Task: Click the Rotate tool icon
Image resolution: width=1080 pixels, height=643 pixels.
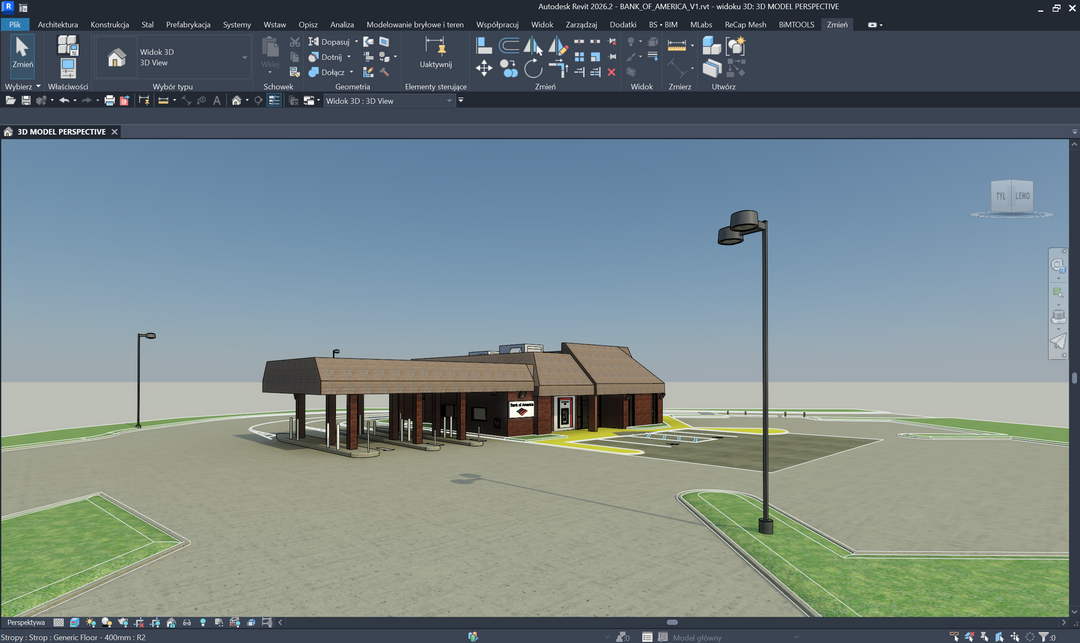Action: coord(534,68)
